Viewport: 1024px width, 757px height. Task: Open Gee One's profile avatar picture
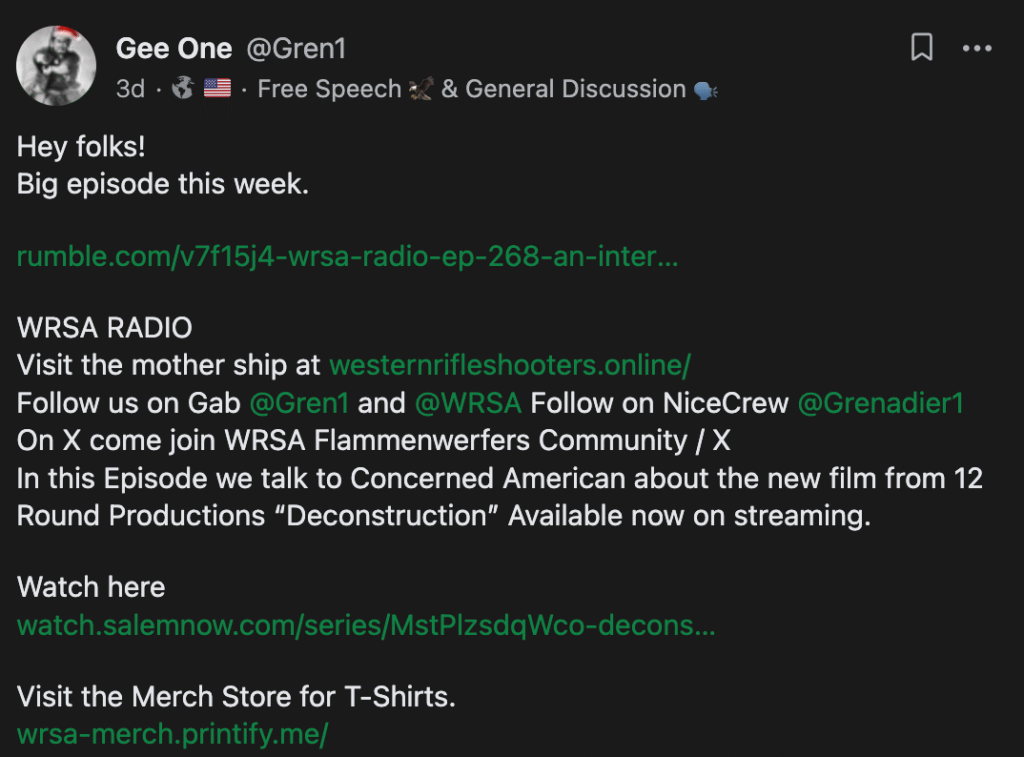(56, 65)
